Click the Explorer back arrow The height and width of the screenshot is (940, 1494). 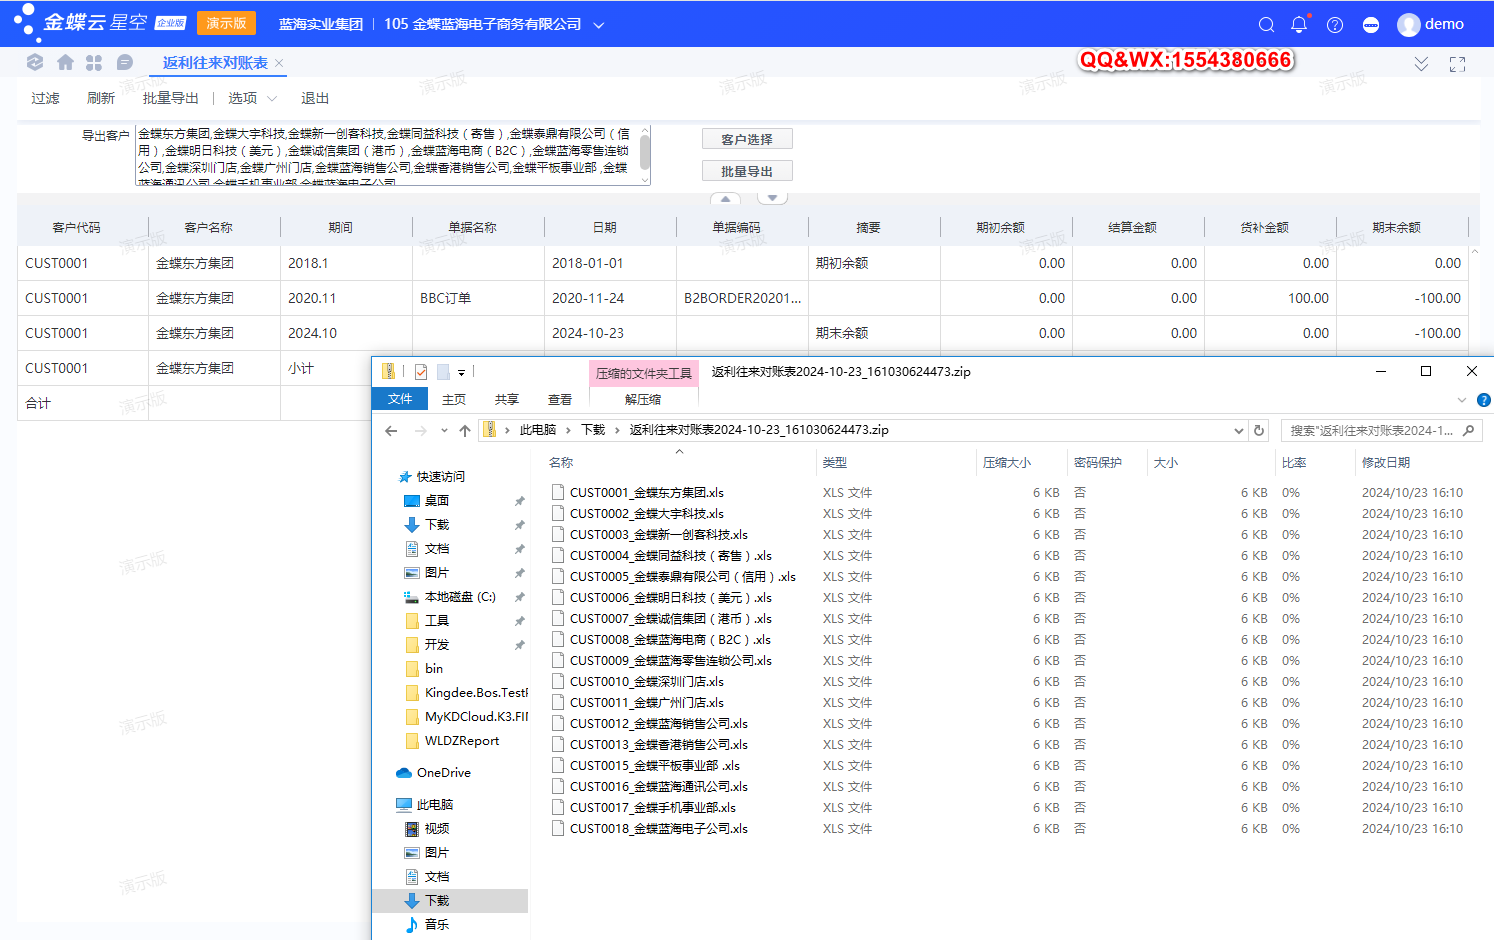tap(391, 431)
